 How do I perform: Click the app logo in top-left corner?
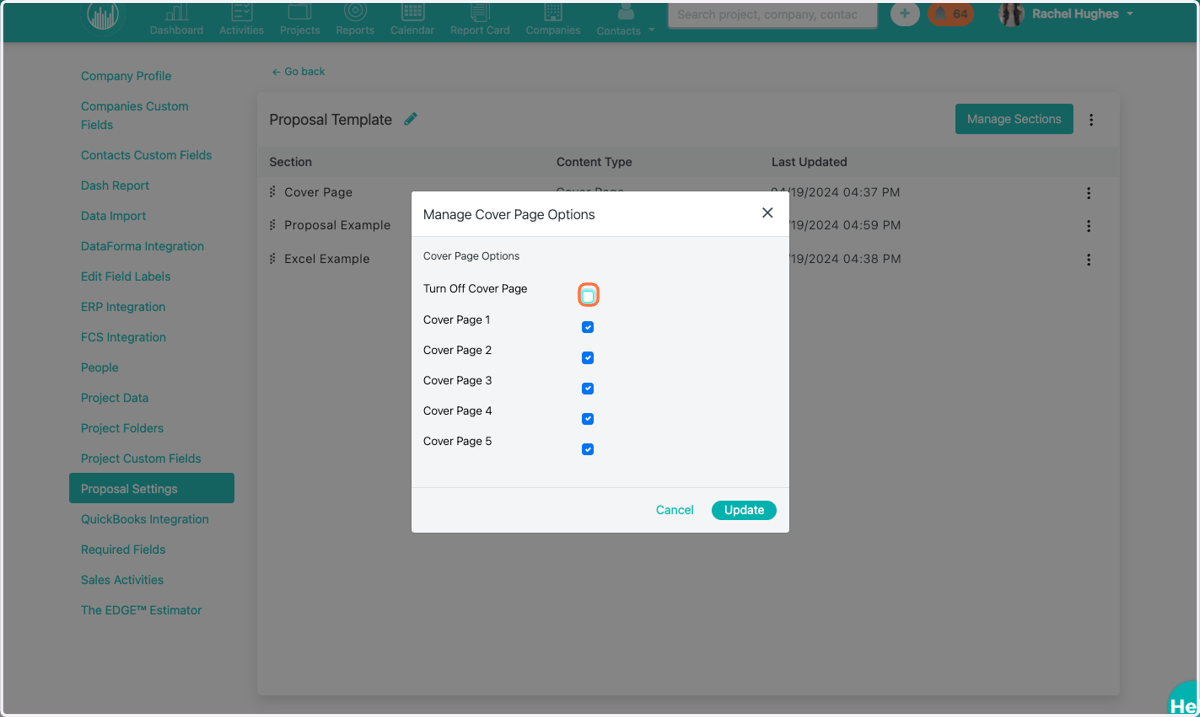pyautogui.click(x=103, y=16)
